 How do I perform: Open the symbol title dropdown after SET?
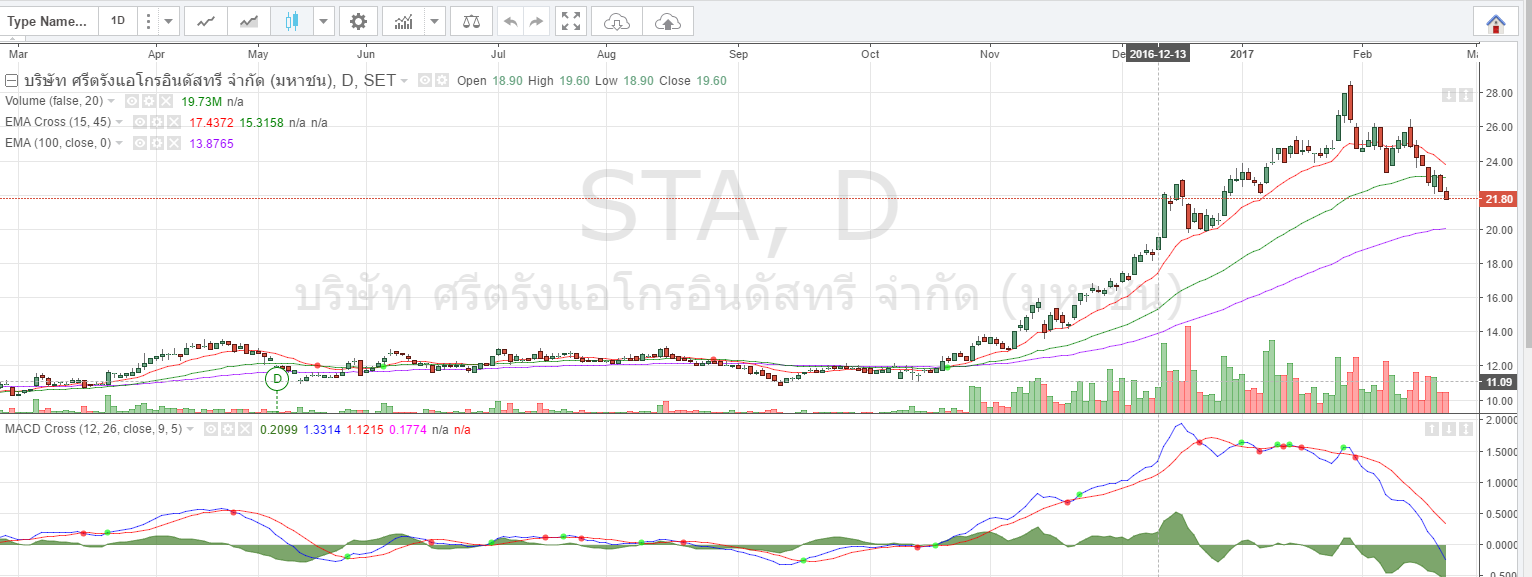pos(404,81)
